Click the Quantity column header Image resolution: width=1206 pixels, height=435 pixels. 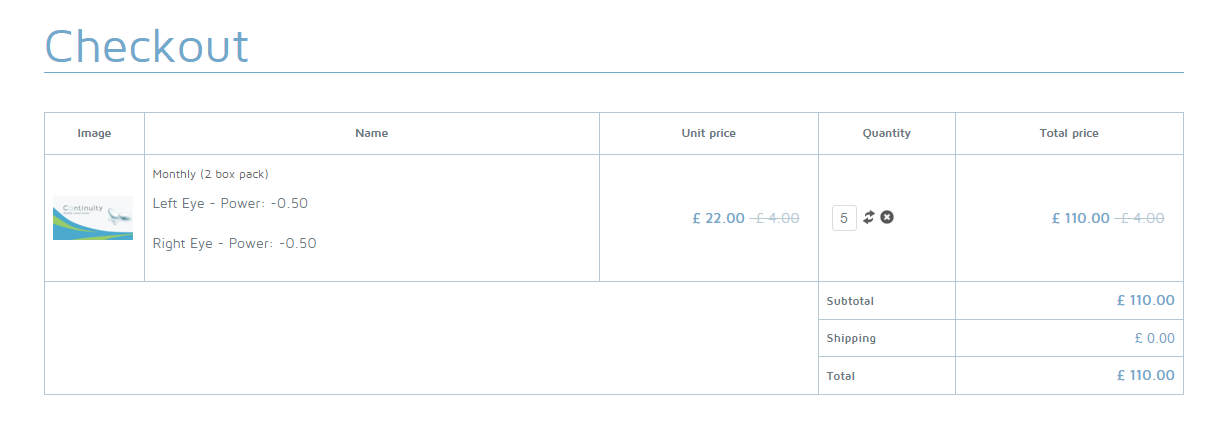click(886, 133)
